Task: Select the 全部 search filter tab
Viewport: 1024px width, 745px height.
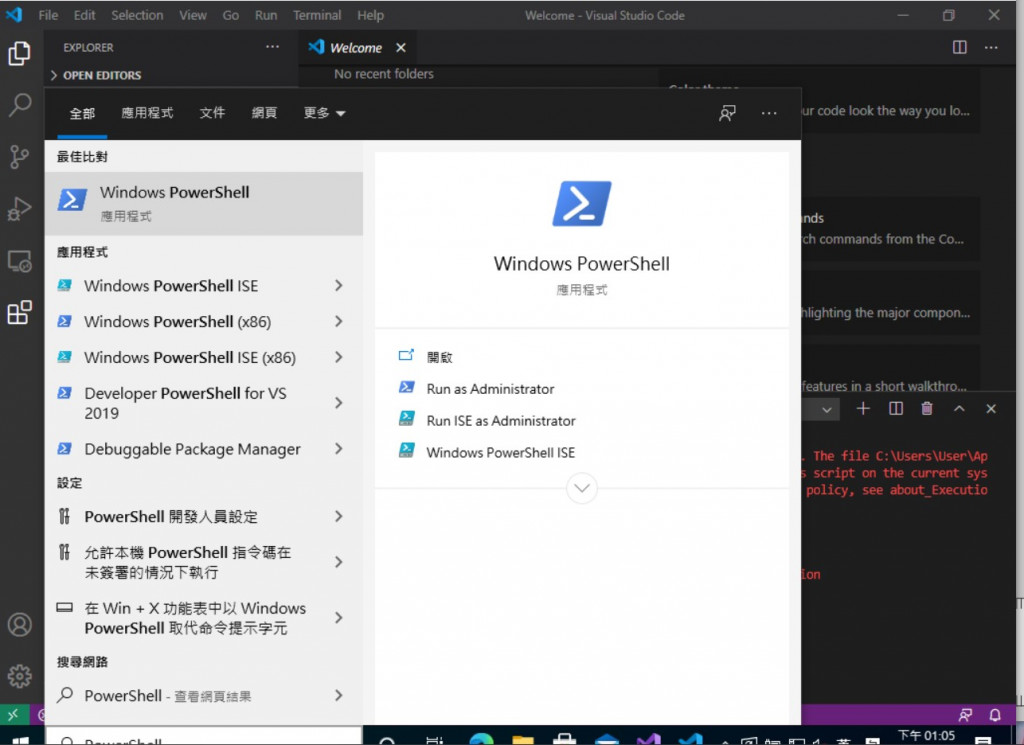Action: pos(82,114)
